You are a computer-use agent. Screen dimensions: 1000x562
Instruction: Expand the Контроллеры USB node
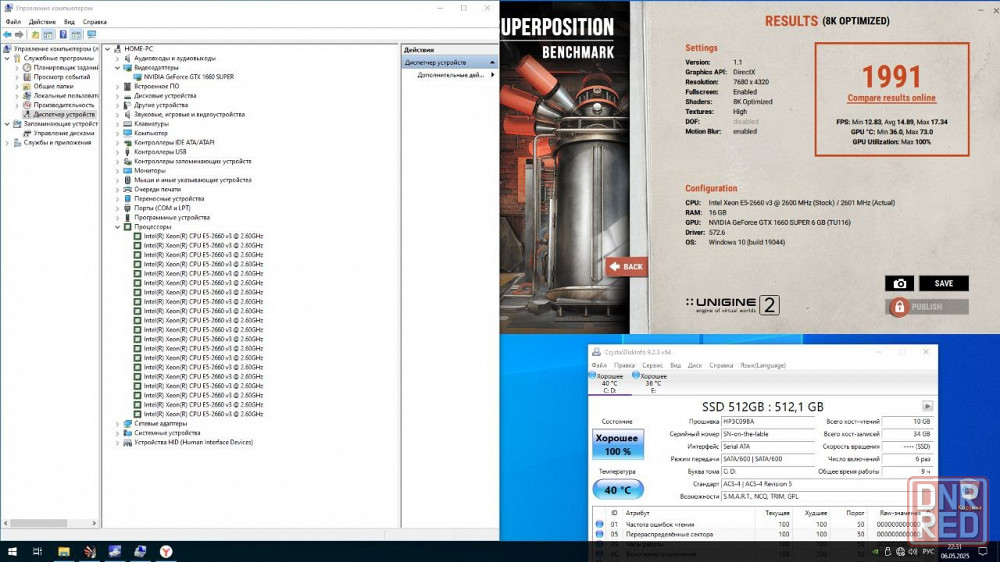117,152
